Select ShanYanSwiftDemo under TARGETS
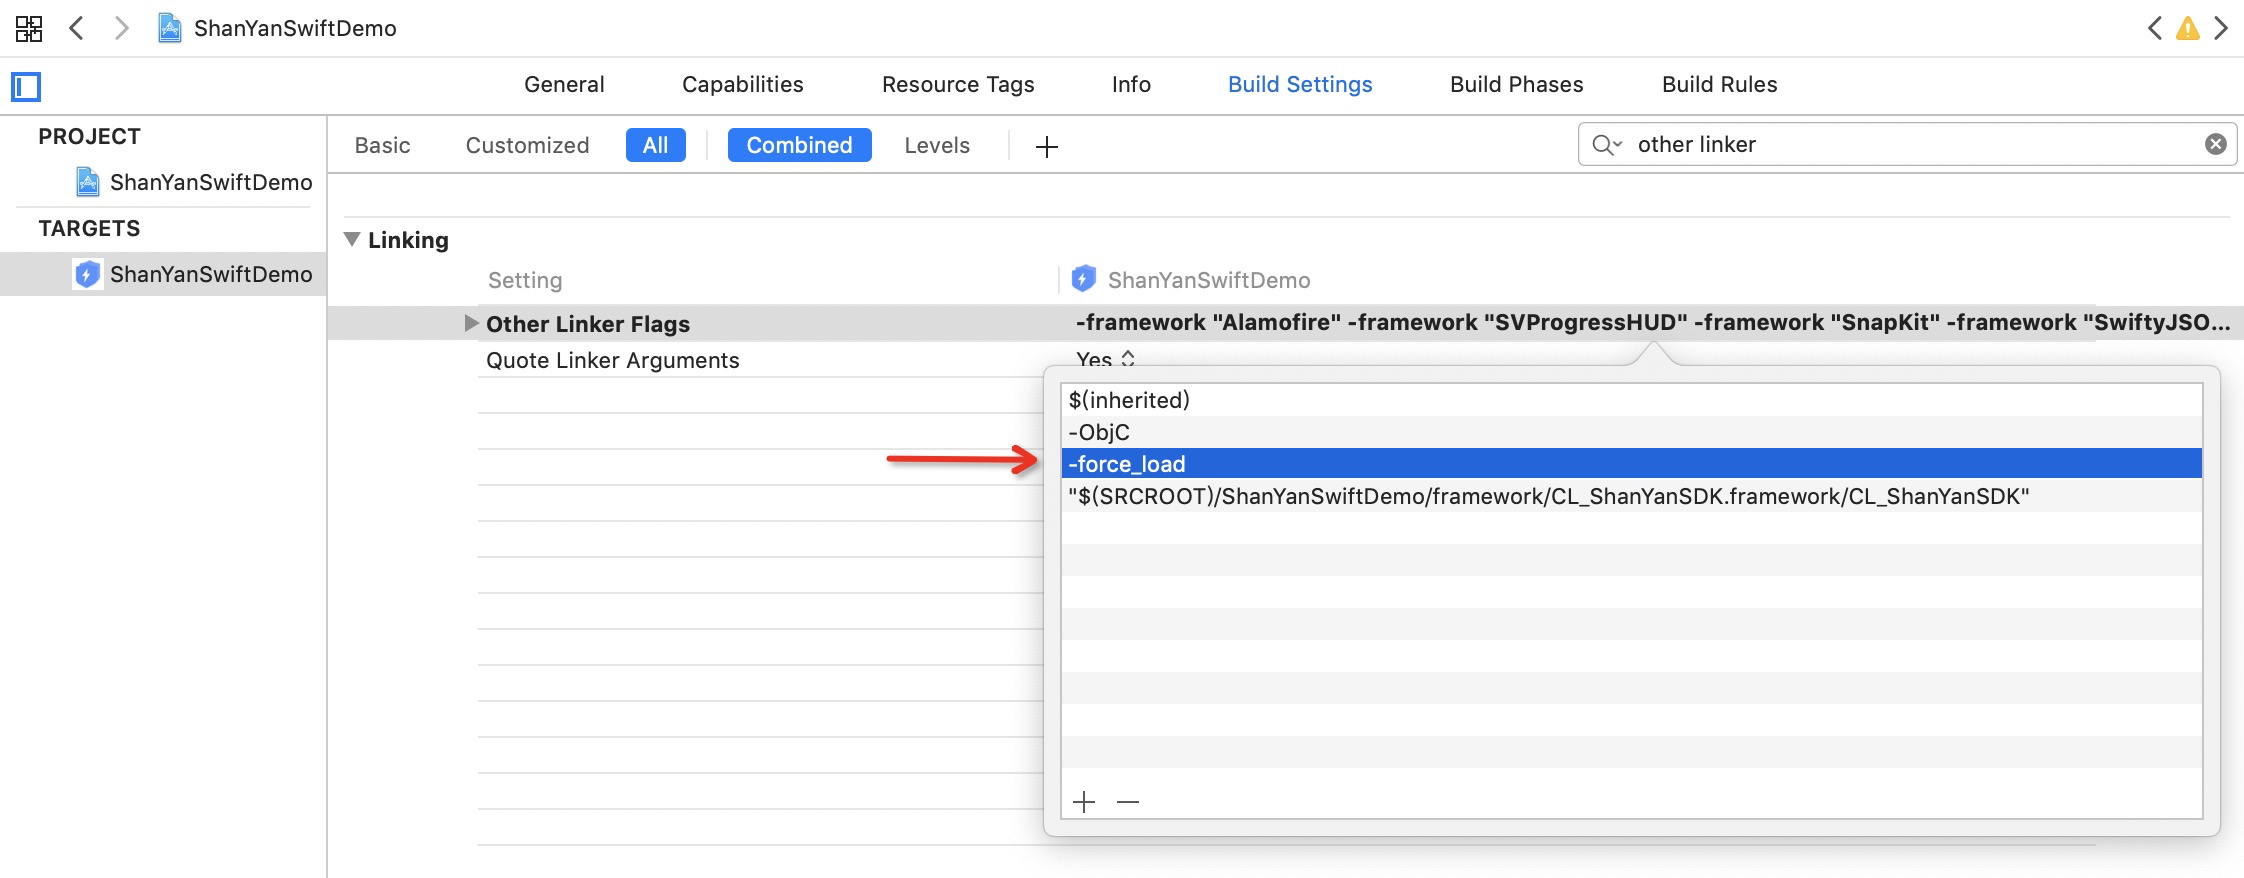This screenshot has height=878, width=2244. 163,274
